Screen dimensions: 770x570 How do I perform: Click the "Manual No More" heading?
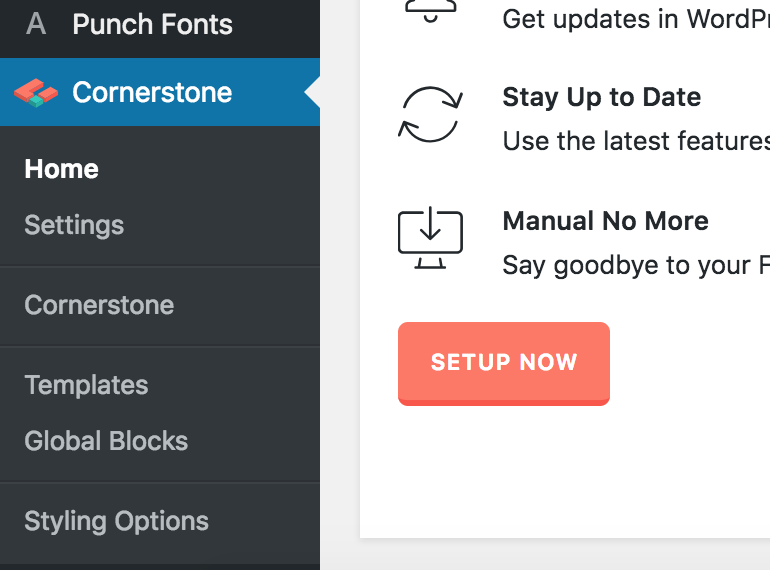[605, 221]
